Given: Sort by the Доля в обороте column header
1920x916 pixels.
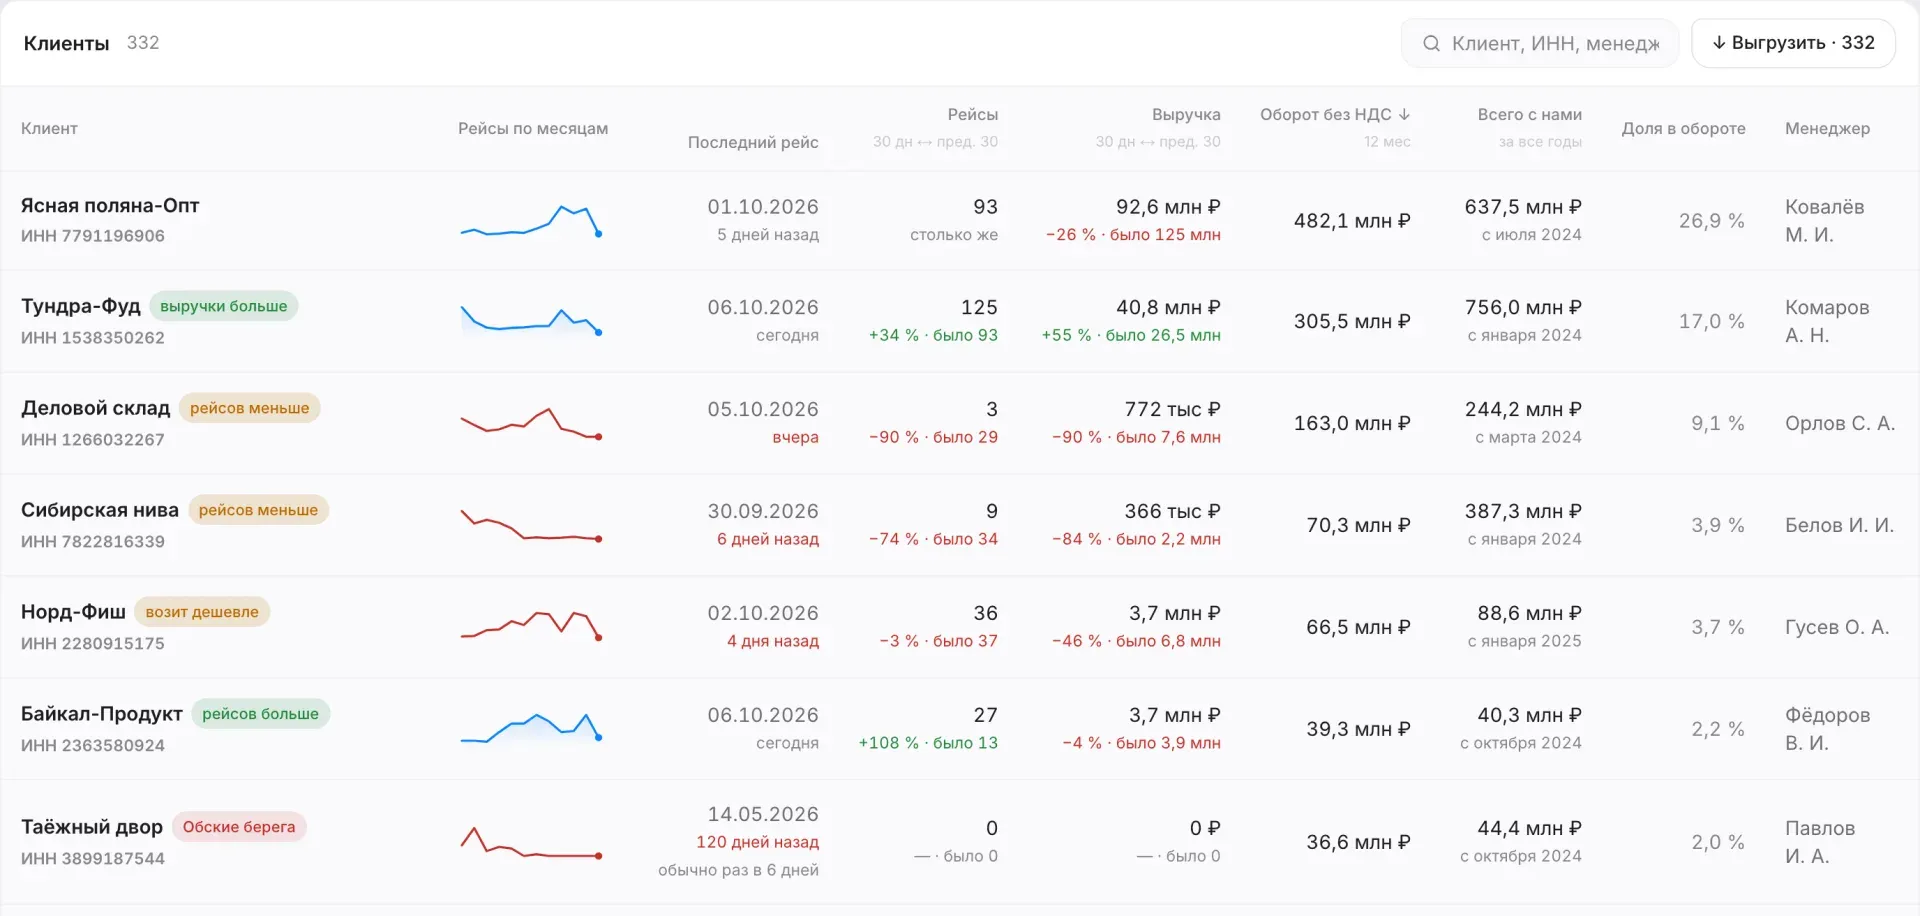Looking at the screenshot, I should coord(1684,128).
